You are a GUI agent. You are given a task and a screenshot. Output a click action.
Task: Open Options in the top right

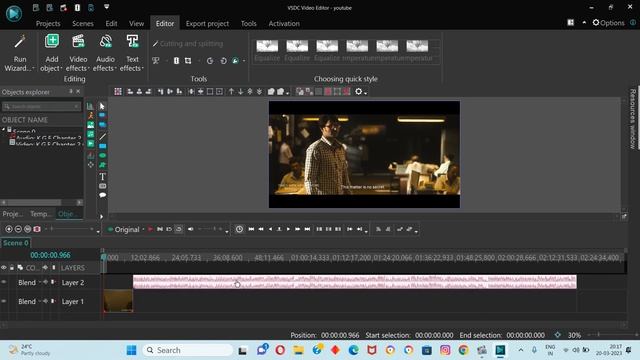coord(608,23)
